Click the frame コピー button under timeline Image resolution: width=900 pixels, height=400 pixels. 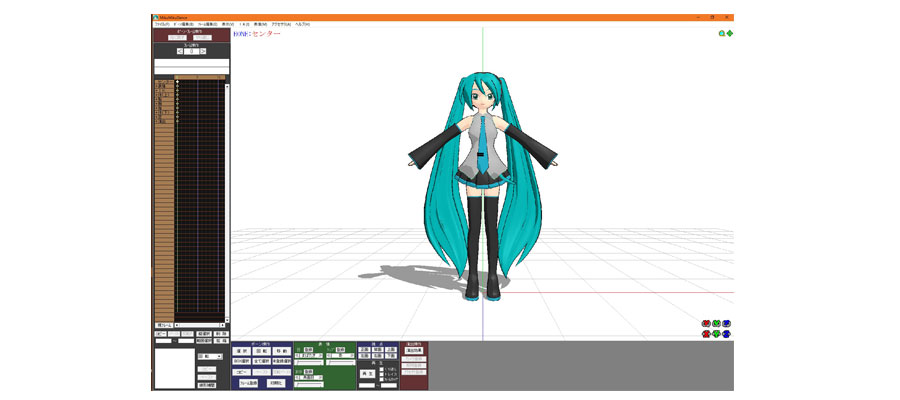tap(160, 333)
